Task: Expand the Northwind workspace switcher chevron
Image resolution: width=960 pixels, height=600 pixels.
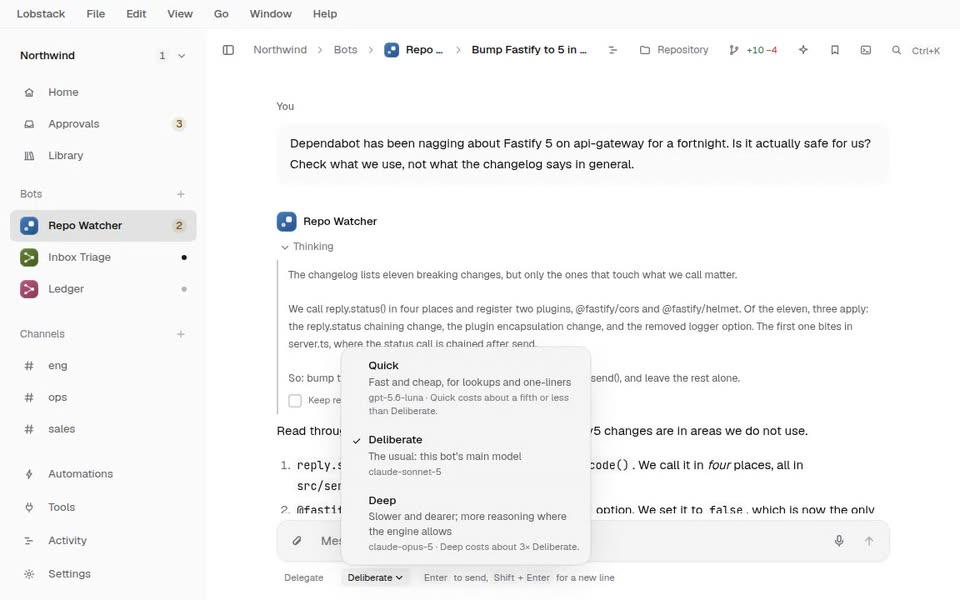Action: tap(181, 56)
